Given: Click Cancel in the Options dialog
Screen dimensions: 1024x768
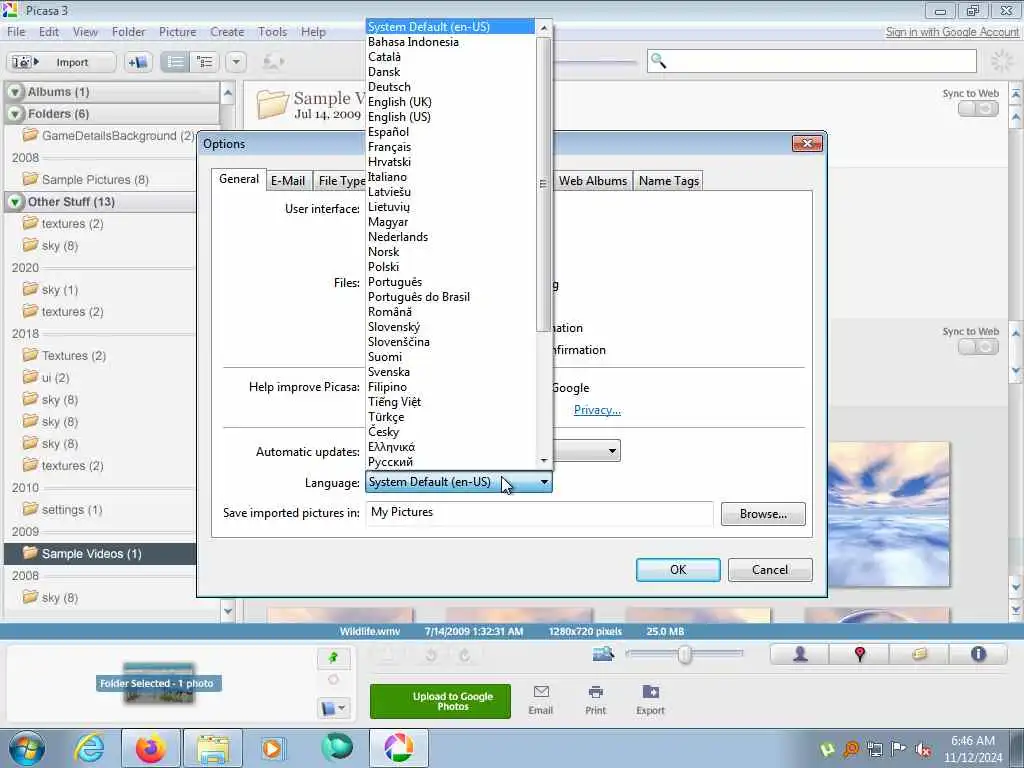Looking at the screenshot, I should pos(770,569).
